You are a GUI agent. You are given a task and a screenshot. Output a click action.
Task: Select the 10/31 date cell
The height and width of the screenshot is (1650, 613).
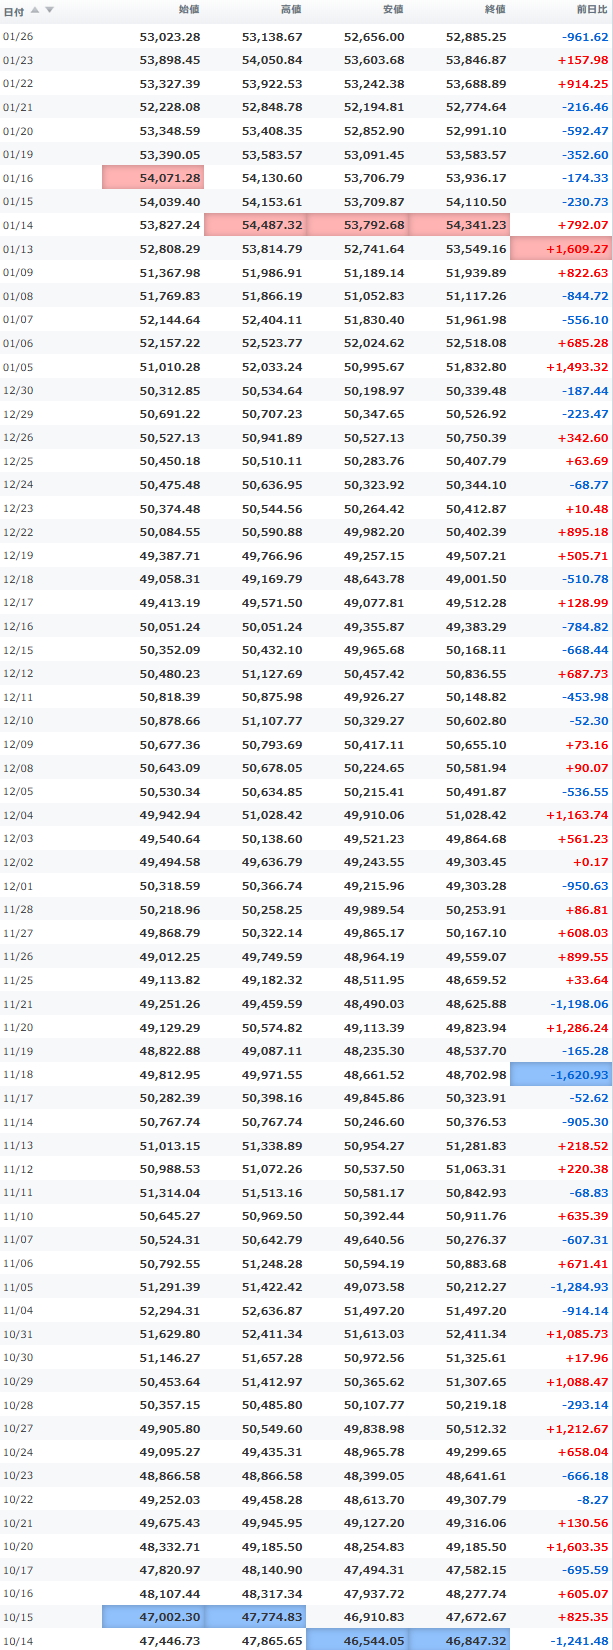[18, 1335]
